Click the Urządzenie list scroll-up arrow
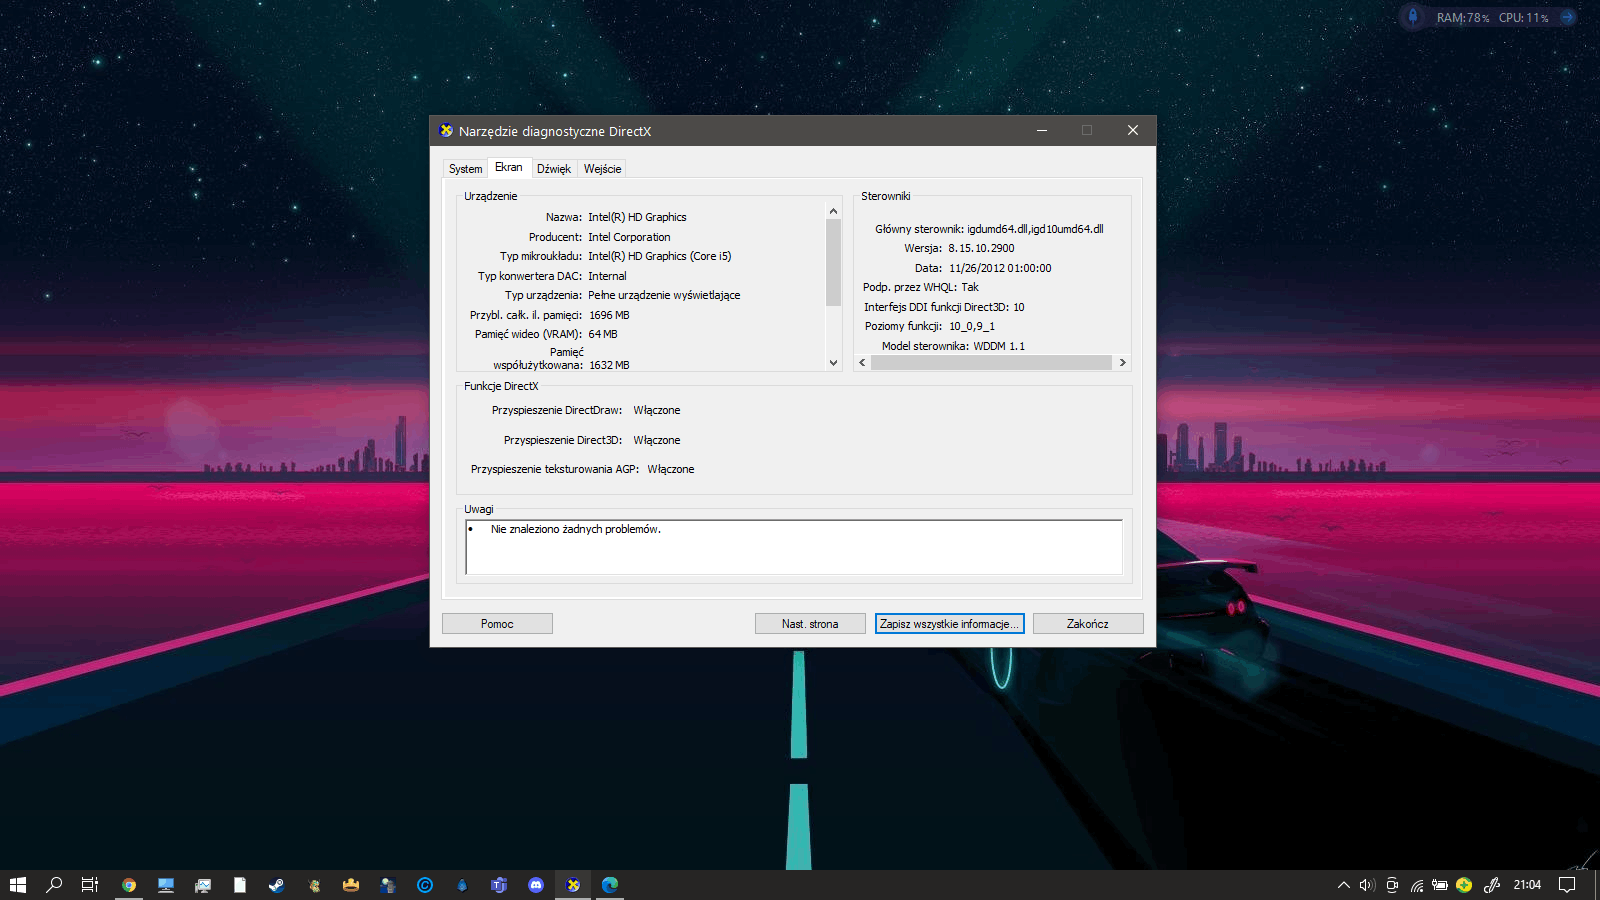The image size is (1600, 900). 833,211
